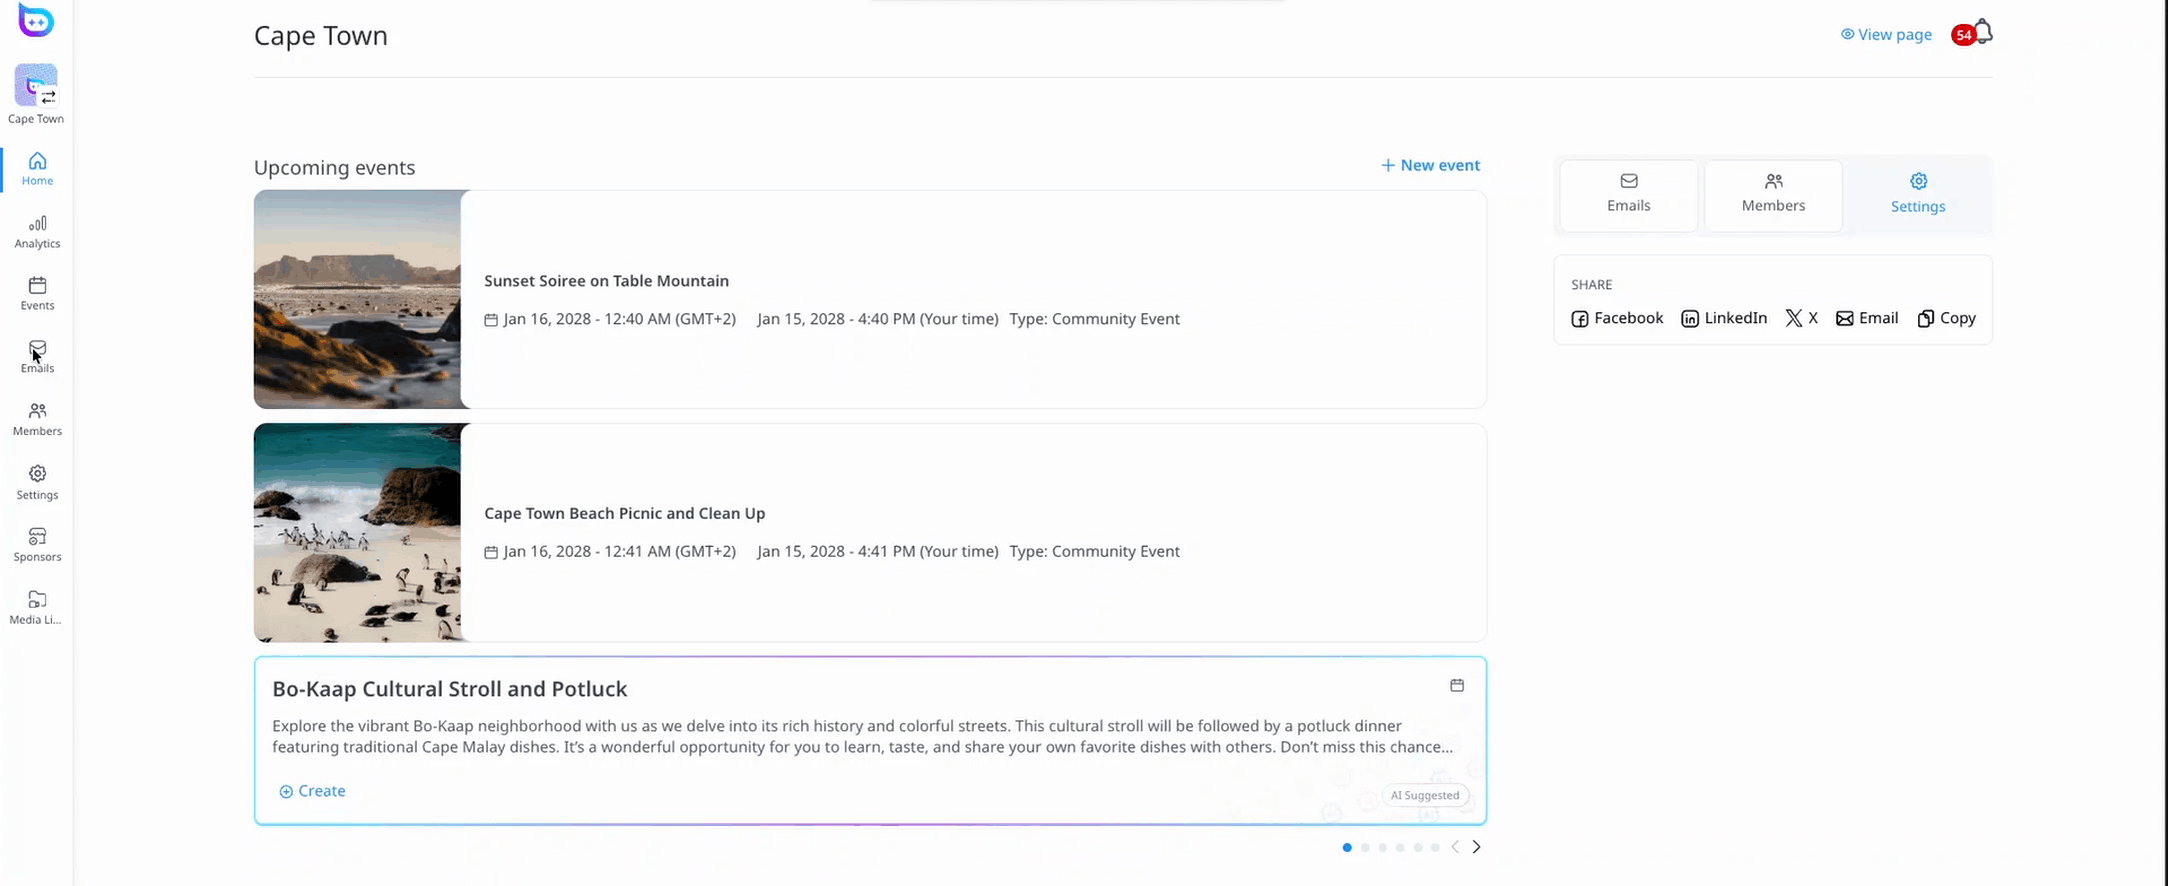Click the View page link
The image size is (2169, 886).
click(1886, 34)
